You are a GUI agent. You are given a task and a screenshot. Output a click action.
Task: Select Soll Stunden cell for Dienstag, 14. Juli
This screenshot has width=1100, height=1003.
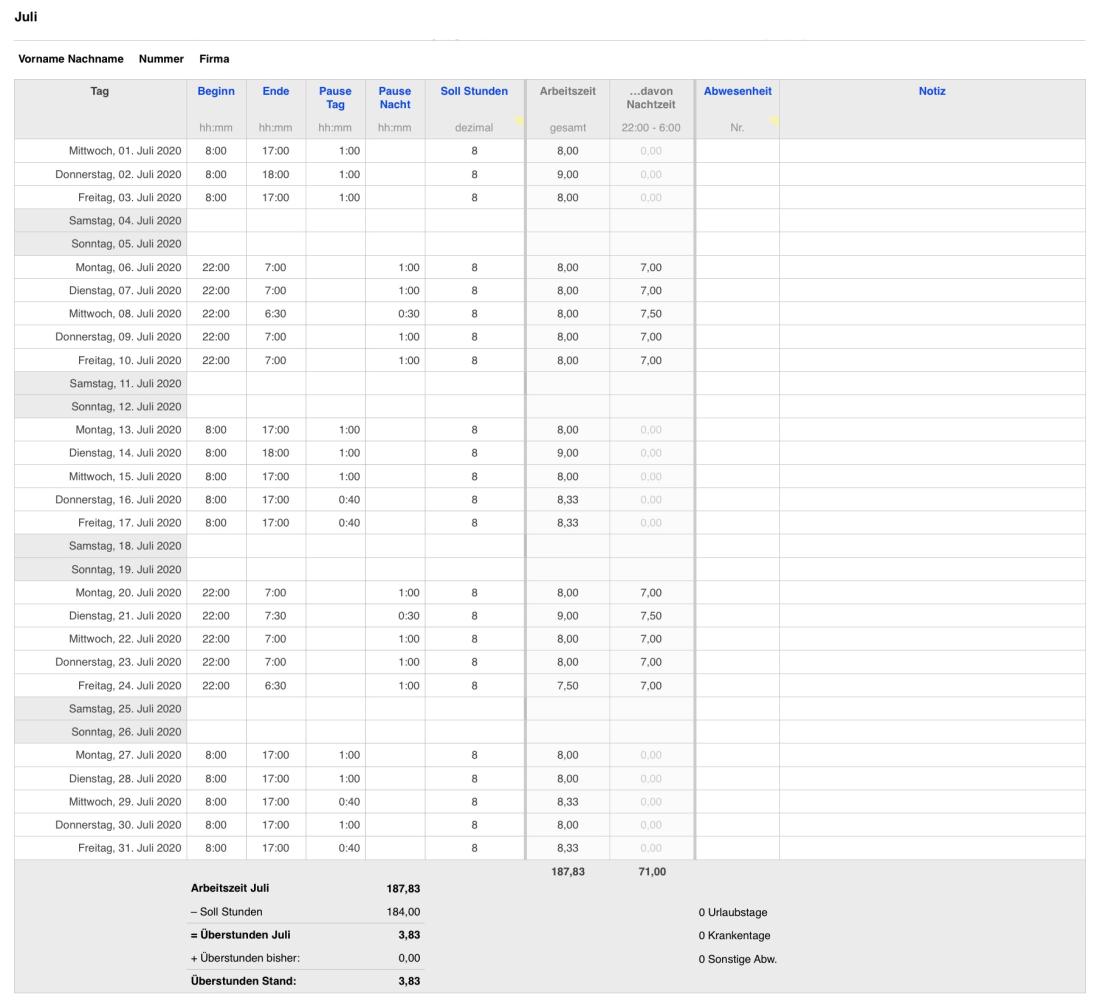(474, 452)
